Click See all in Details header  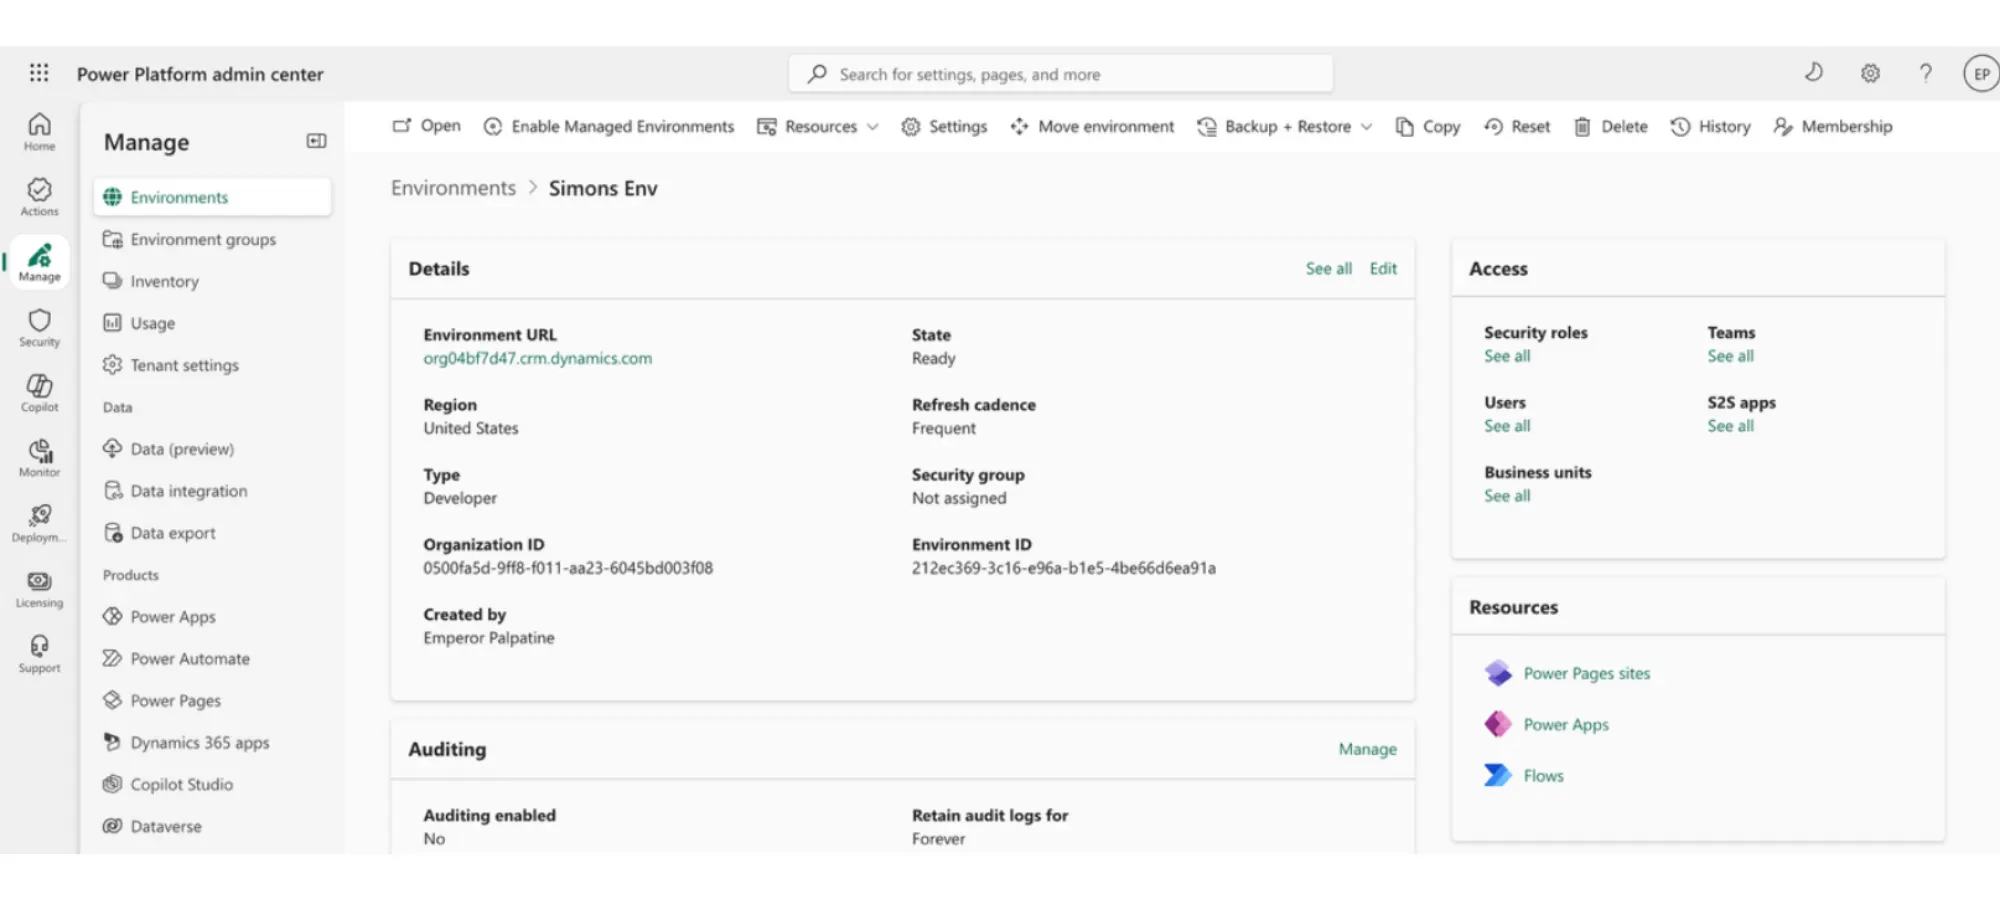click(1328, 268)
